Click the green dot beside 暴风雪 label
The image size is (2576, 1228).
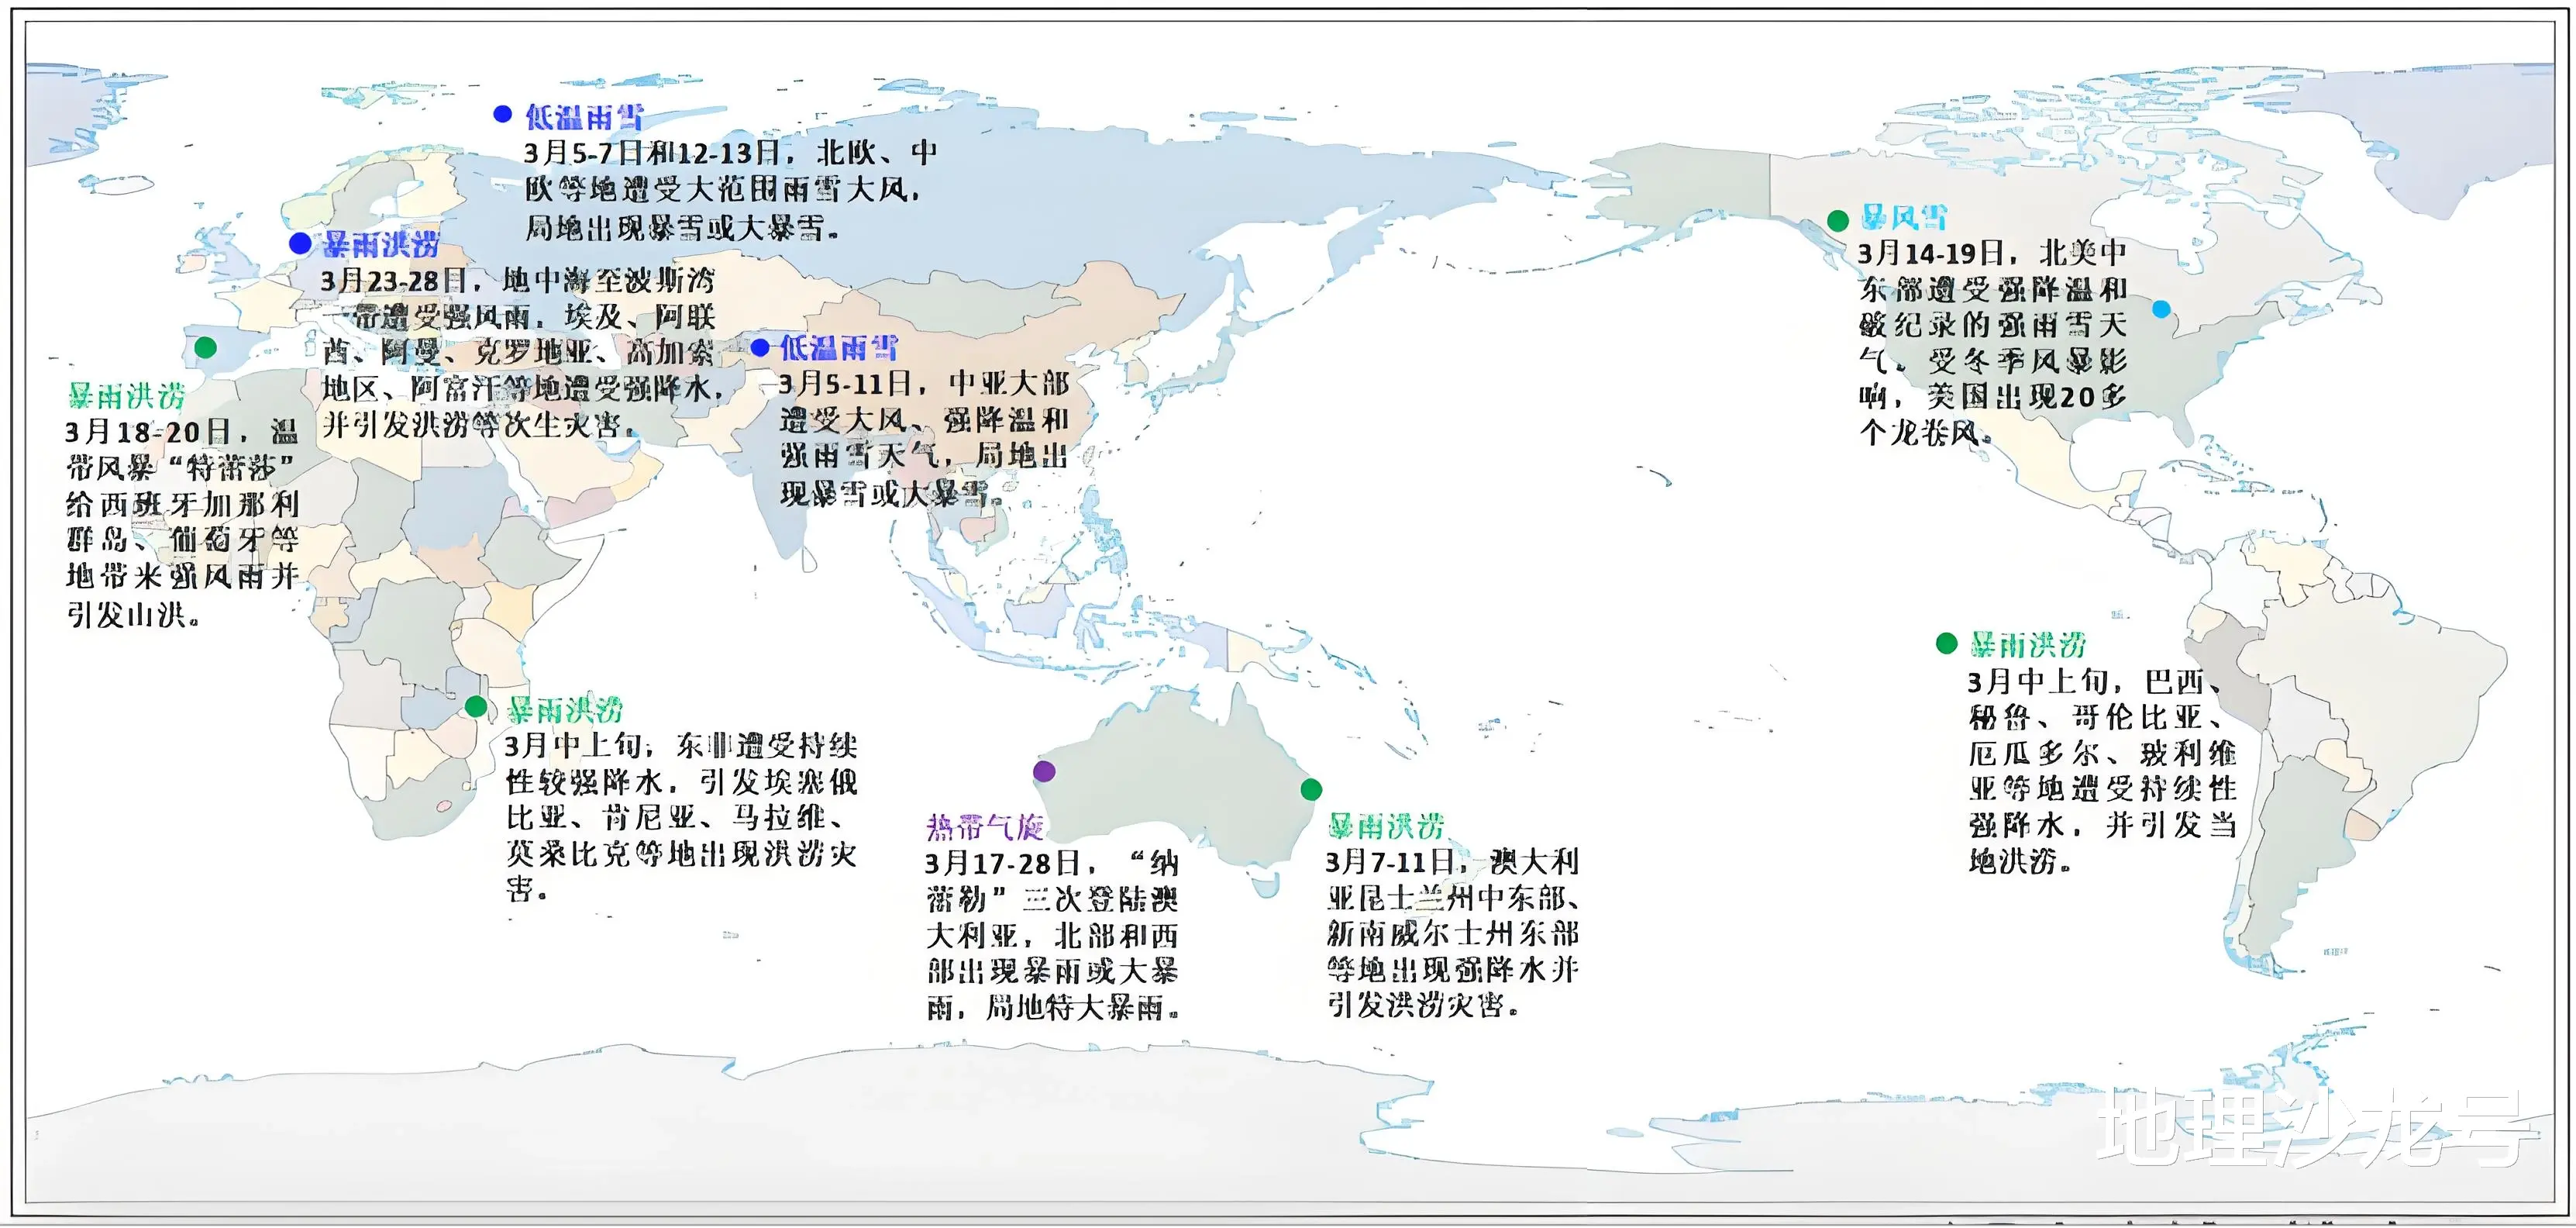(x=1837, y=220)
